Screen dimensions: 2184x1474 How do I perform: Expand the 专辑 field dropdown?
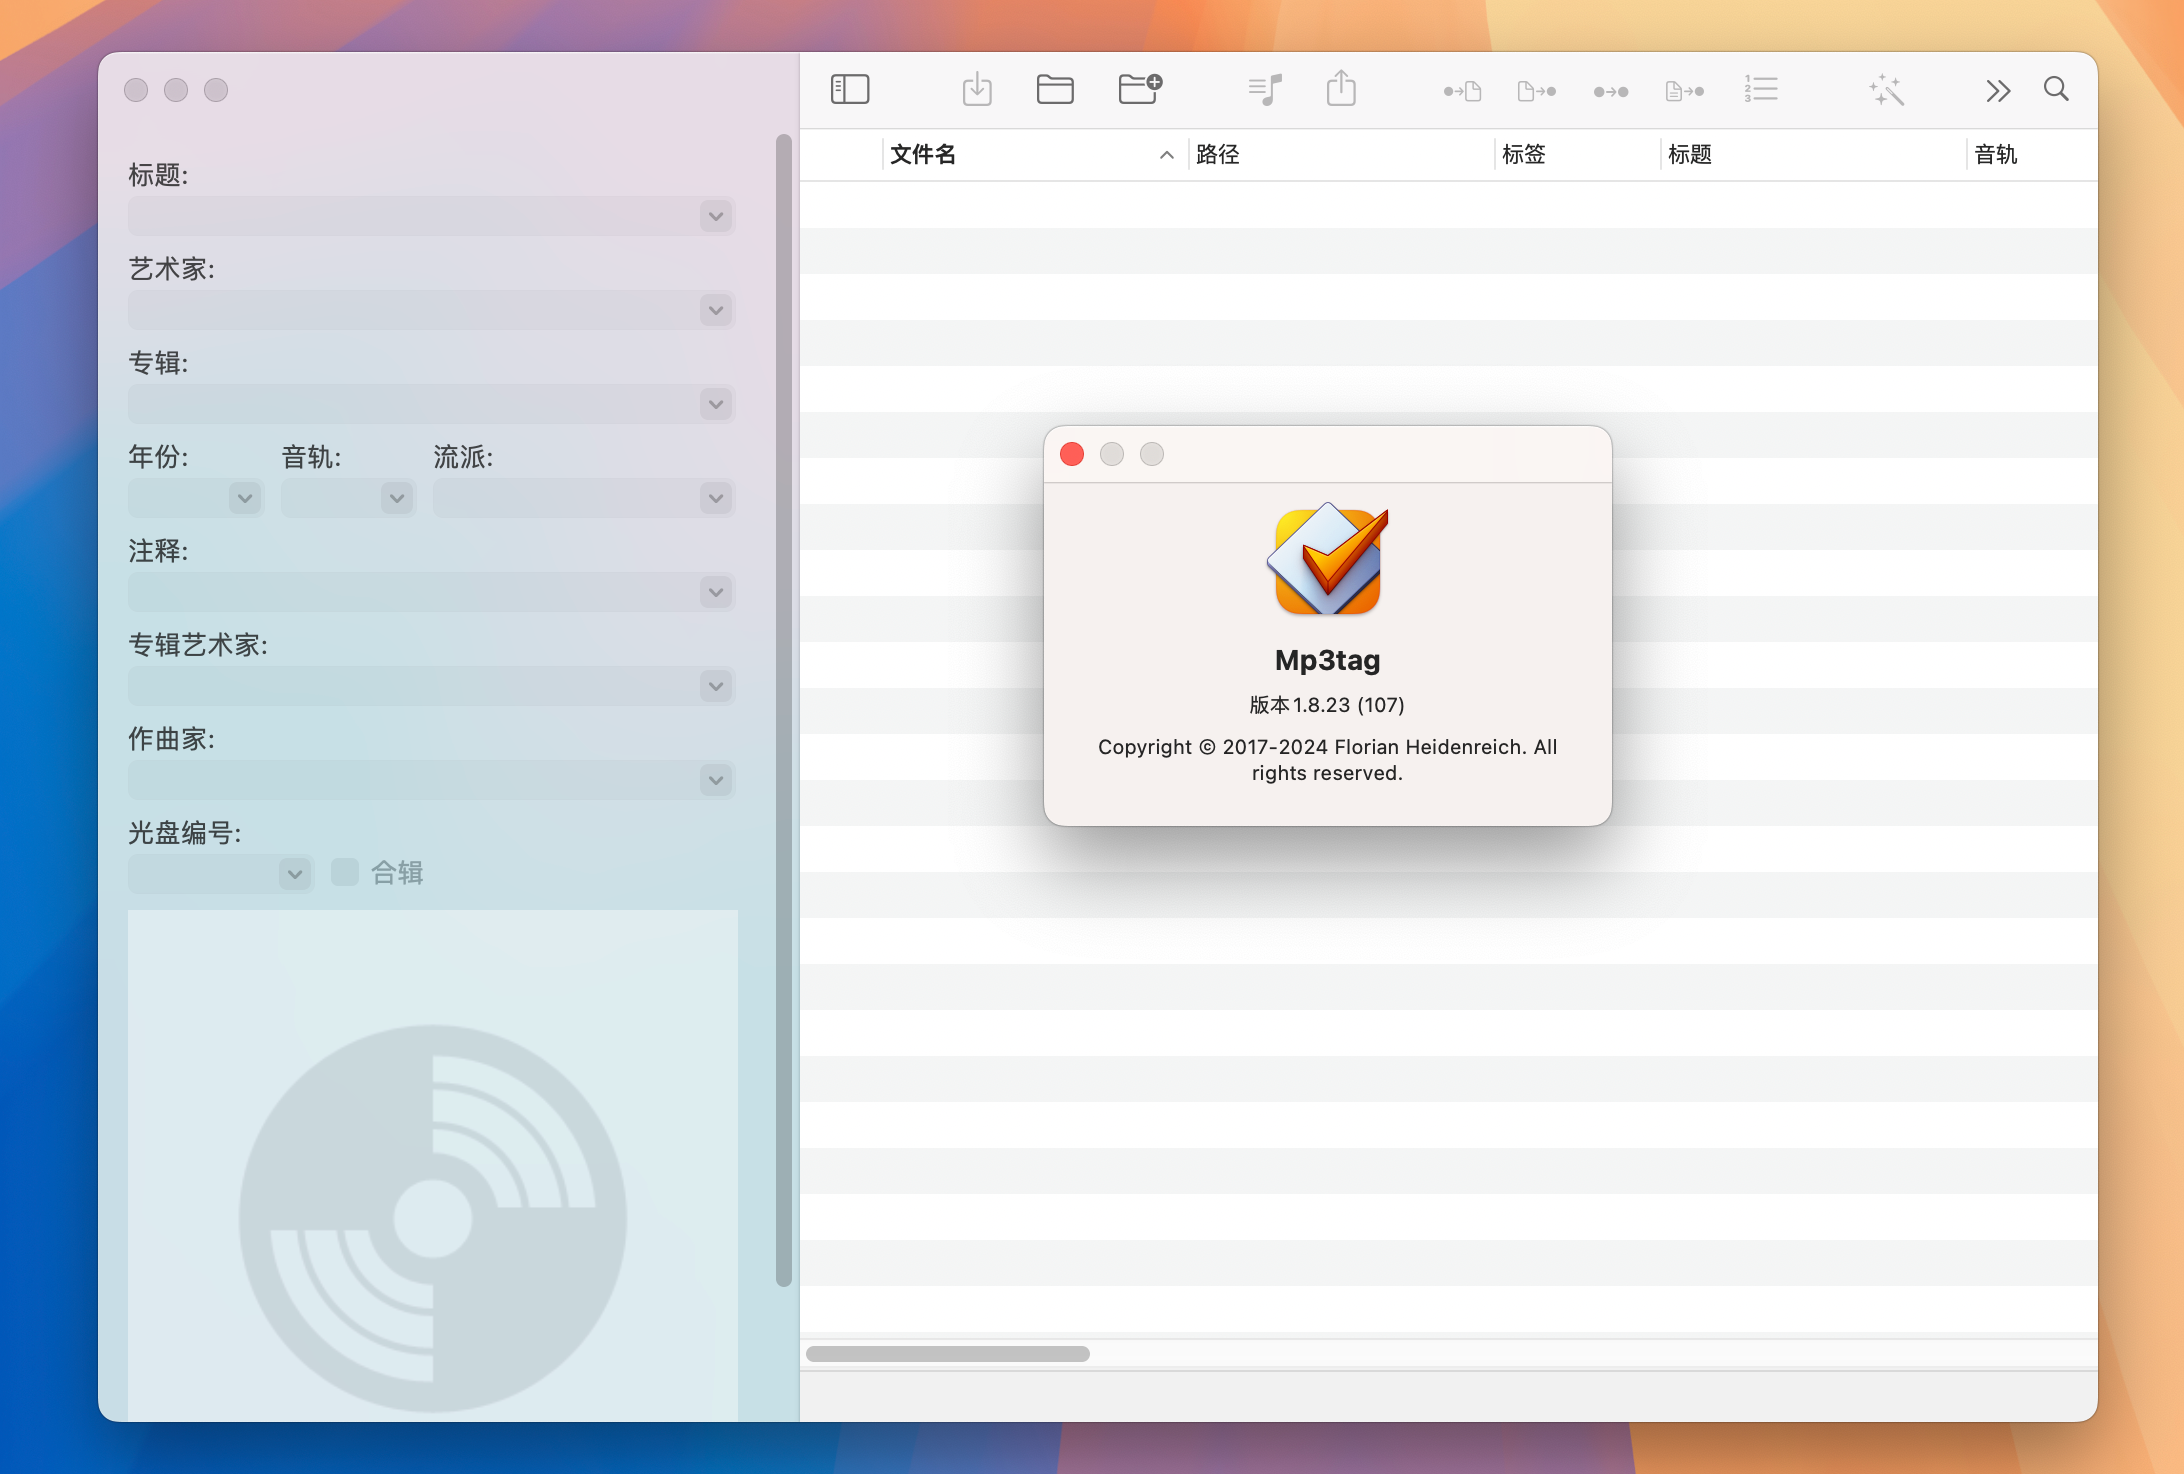pos(716,404)
